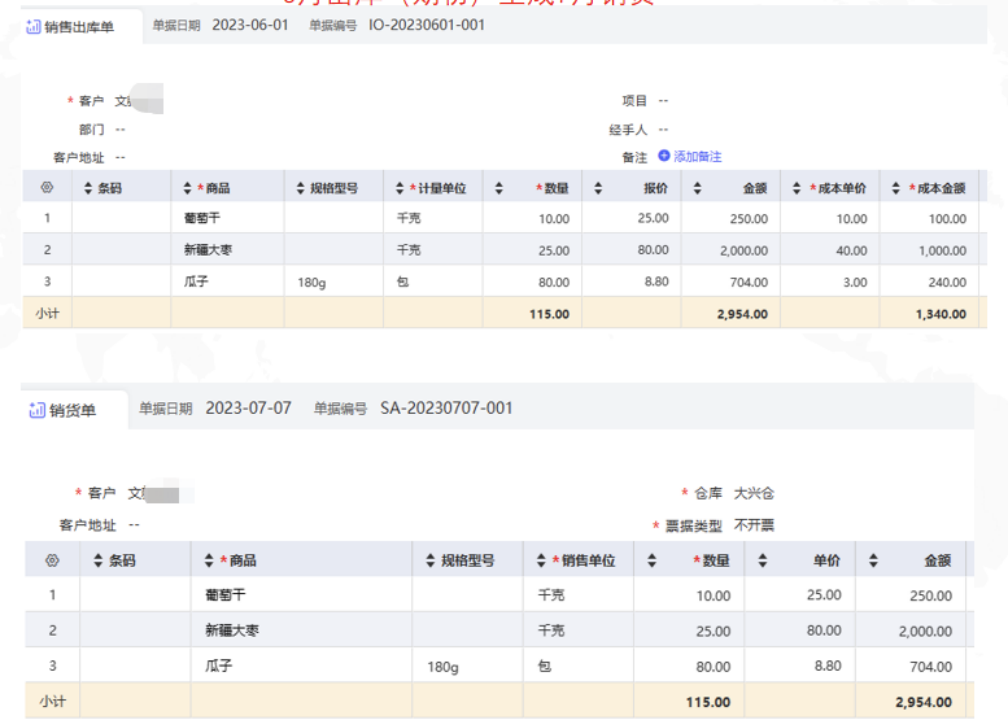Click the 添加备注 link
Viewport: 1008px width, 720px height.
[x=698, y=157]
